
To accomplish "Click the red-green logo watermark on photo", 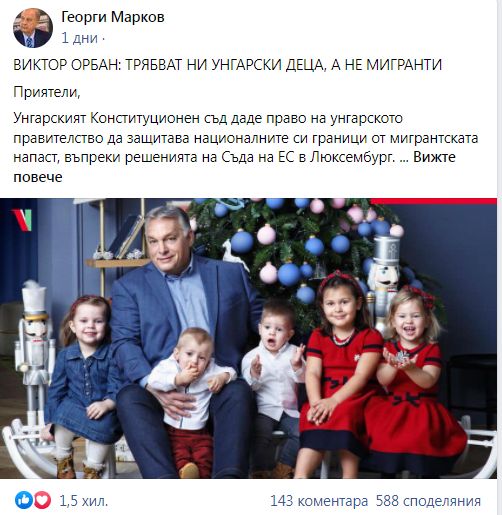I will coord(22,220).
